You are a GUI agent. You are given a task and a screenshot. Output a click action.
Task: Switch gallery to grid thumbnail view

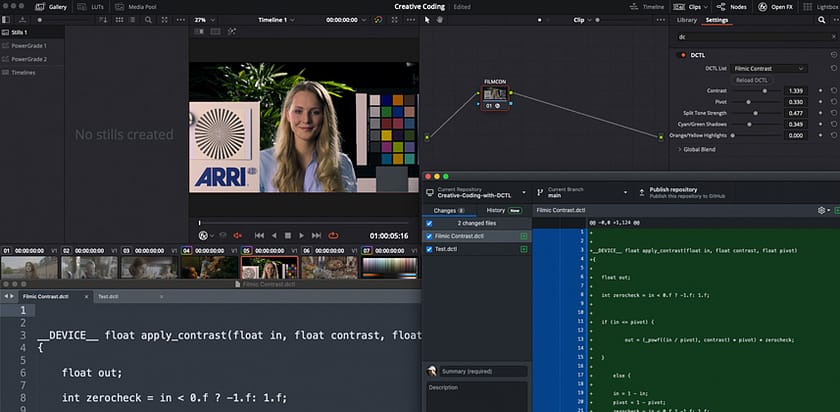click(x=119, y=20)
